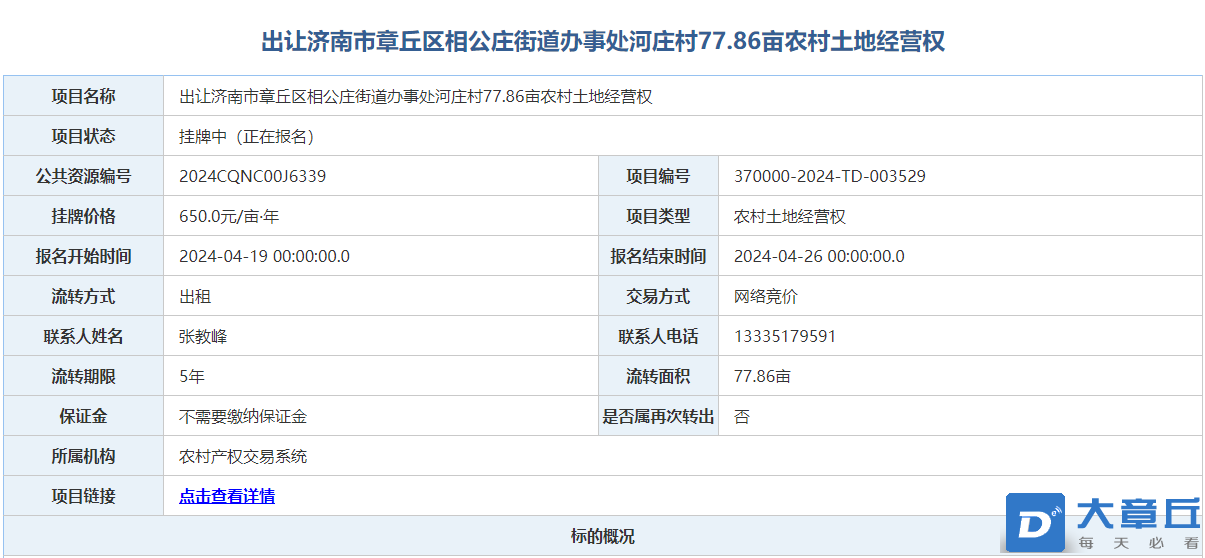The width and height of the screenshot is (1205, 558).
Task: Click deposit value 不需要缴纳保证金
Action: tap(243, 416)
